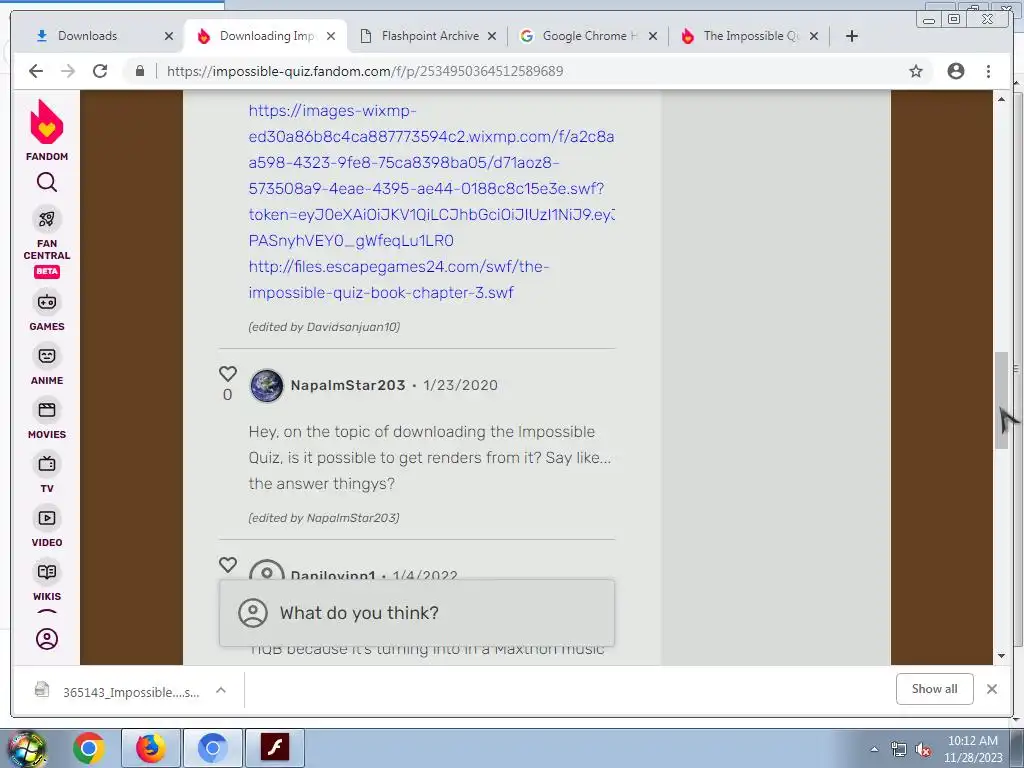Screen dimensions: 1024x768
Task: Open Fan Central rocket icon
Action: click(46, 219)
